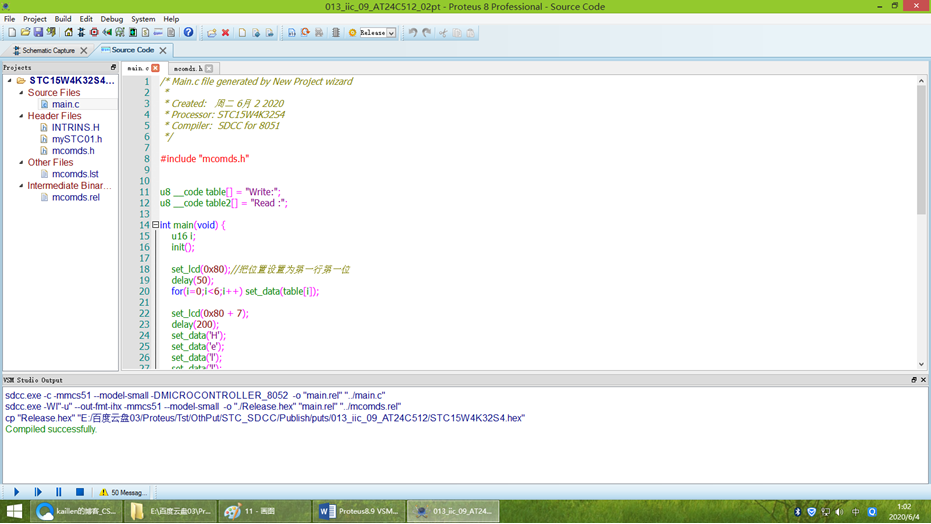Click the Paste toolbar icon
Viewport: 931px width, 524px height.
pyautogui.click(x=471, y=33)
